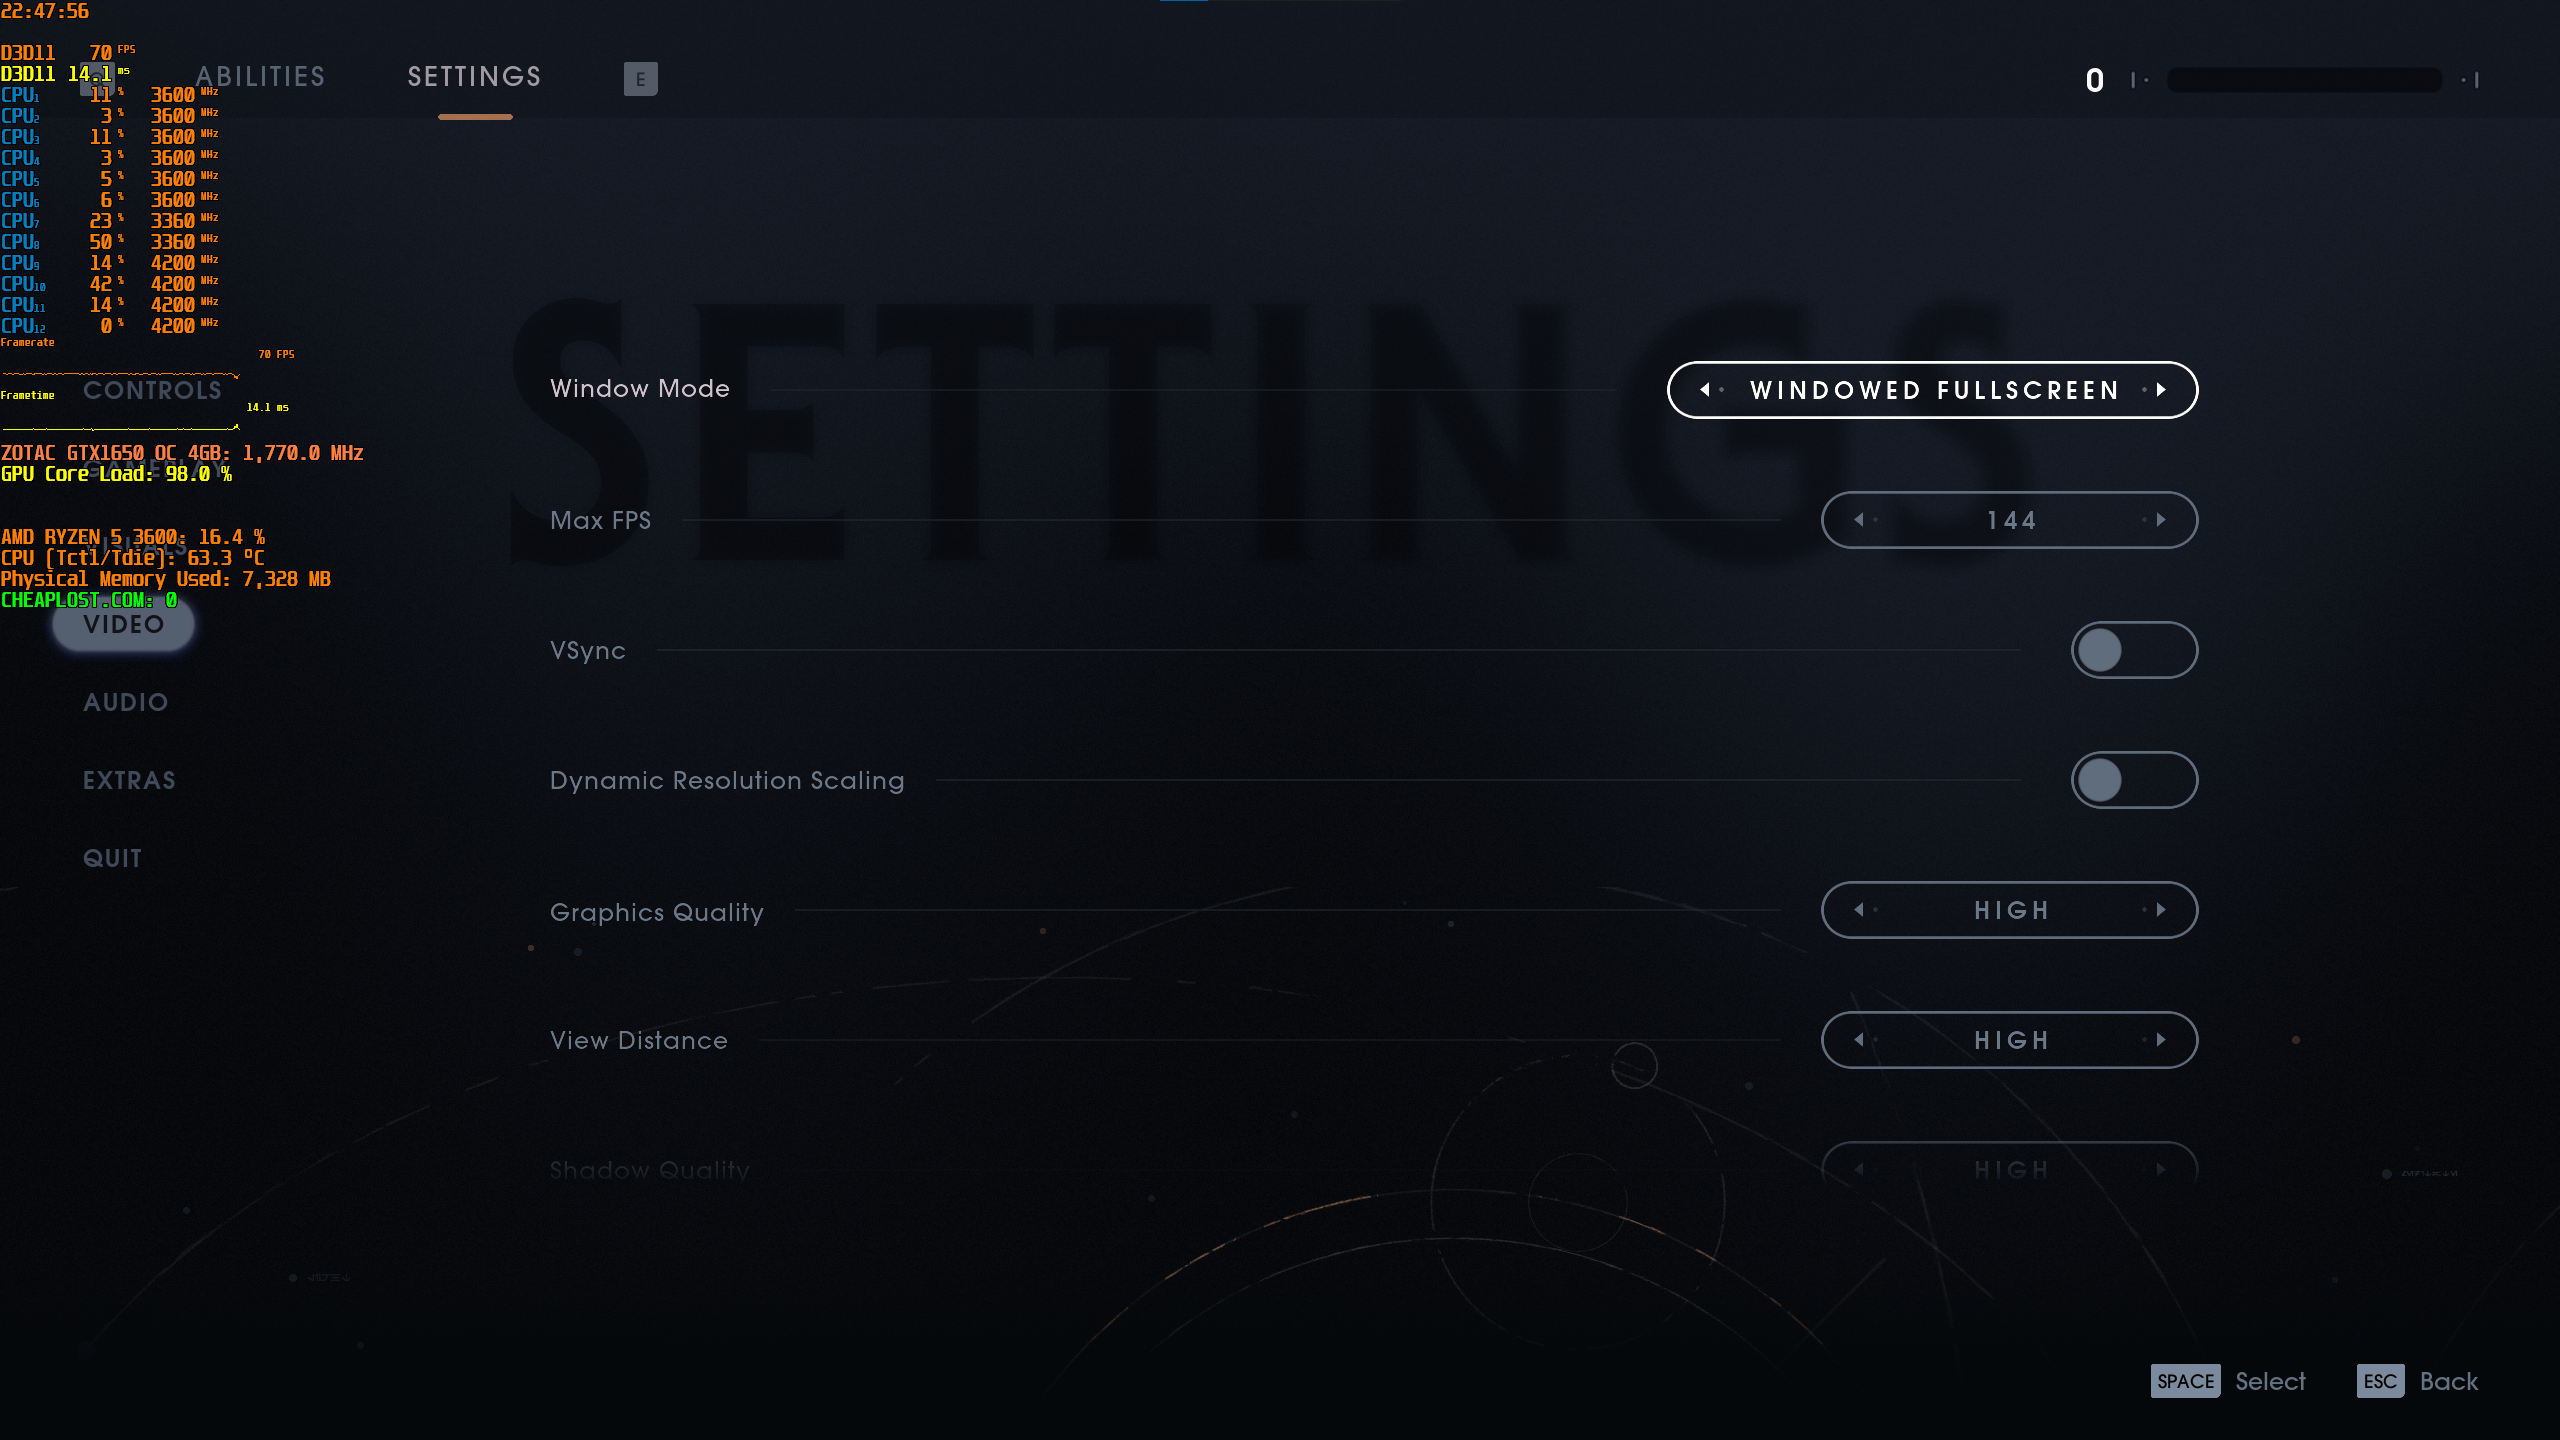The height and width of the screenshot is (1440, 2560).
Task: Select the Quit menu entry
Action: [x=112, y=858]
